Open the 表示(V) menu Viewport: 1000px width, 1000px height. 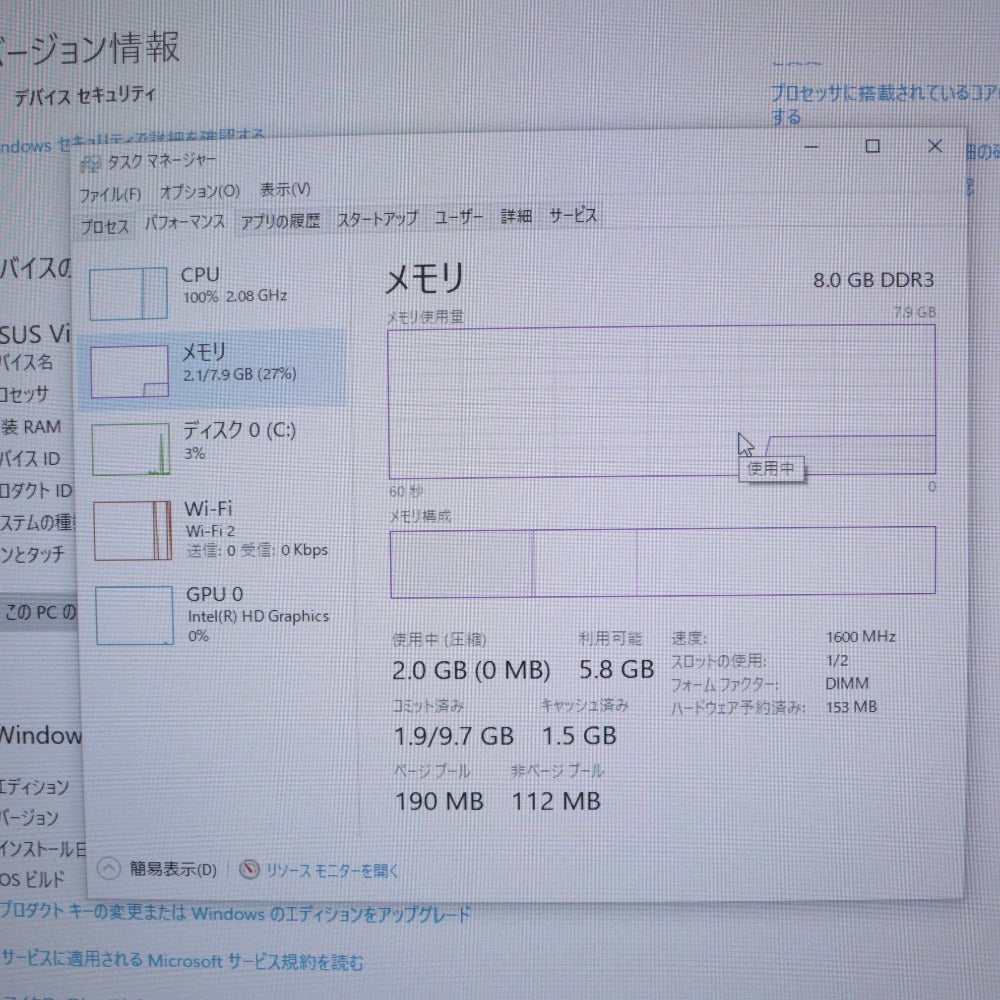(x=285, y=189)
